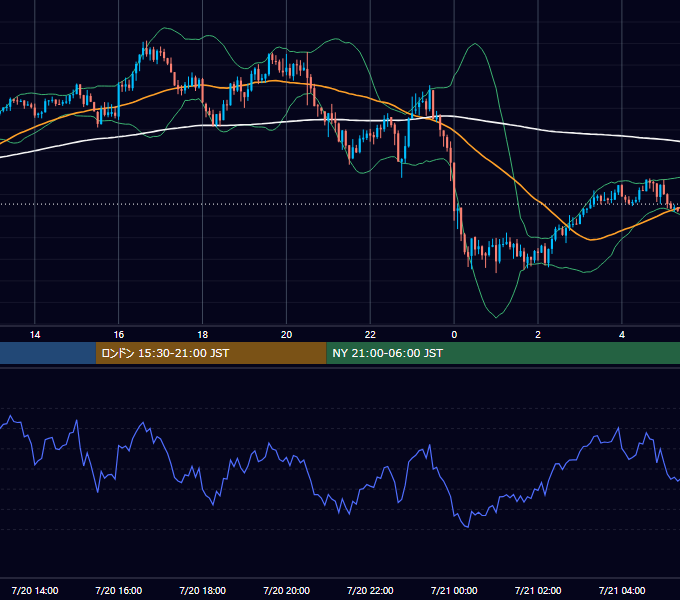Click the 7/20 14:00 indicator axis label
The height and width of the screenshot is (600, 680).
pyautogui.click(x=35, y=590)
